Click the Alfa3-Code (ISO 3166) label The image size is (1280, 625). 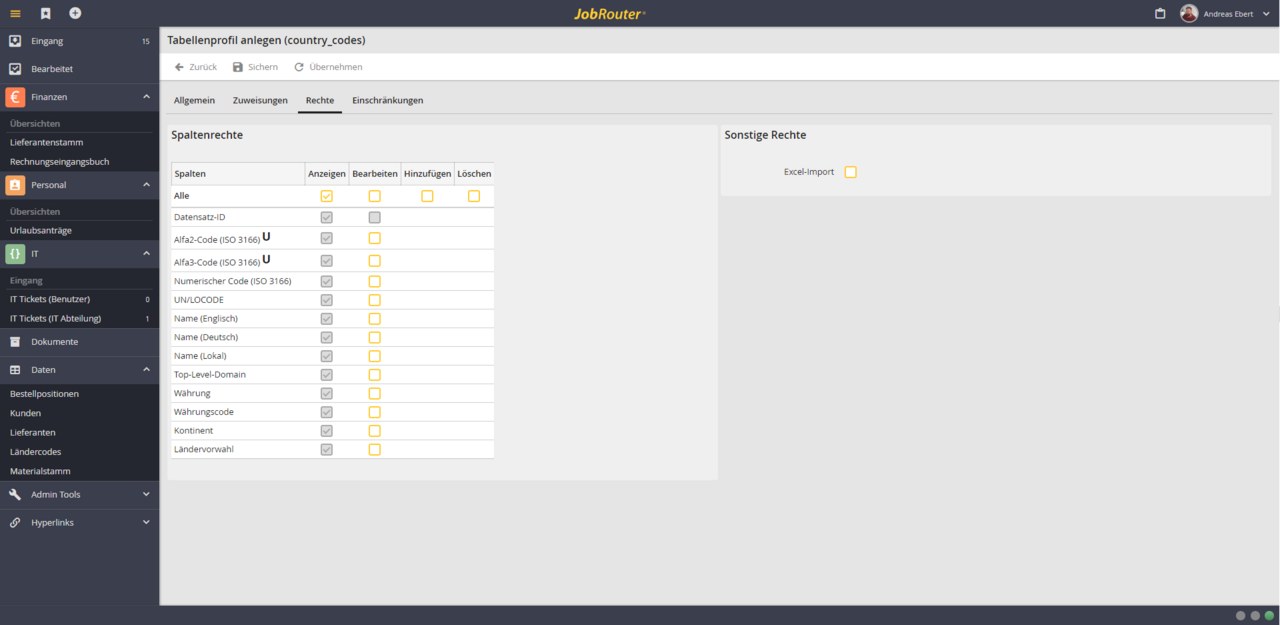click(217, 262)
